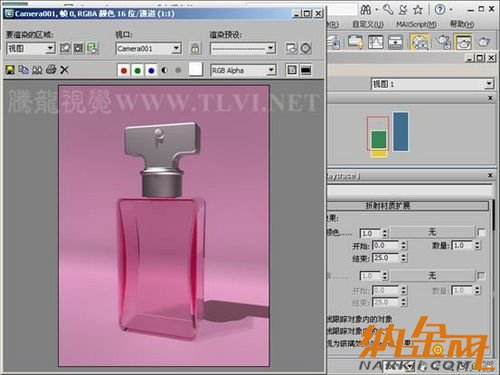Click the star favorites icon
Viewport: 500px width, 375px height.
(x=418, y=10)
